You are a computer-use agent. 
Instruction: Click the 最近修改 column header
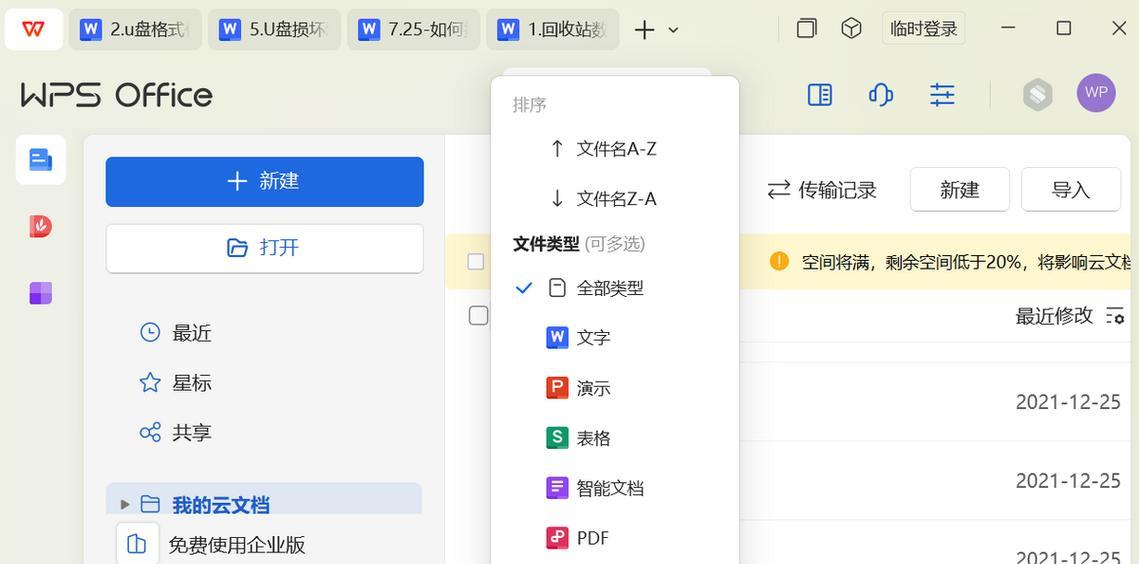(1054, 315)
